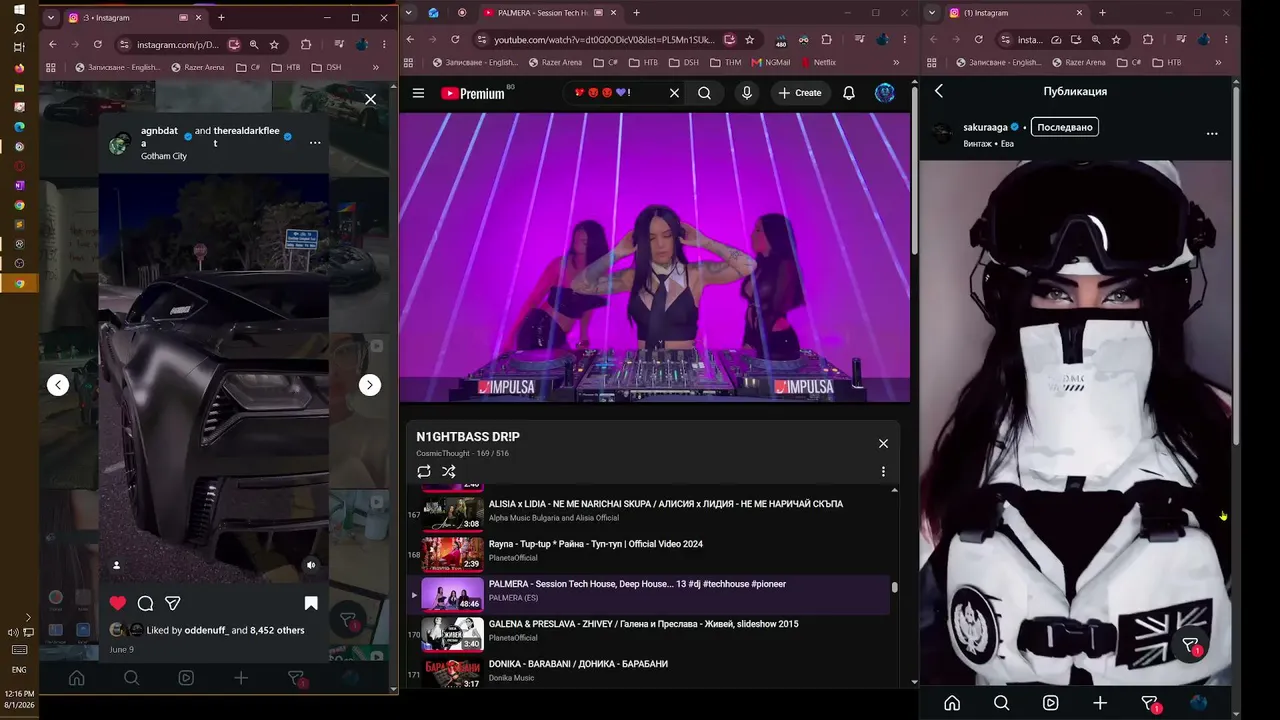Remove the saved bookmark on the car post

tap(311, 603)
